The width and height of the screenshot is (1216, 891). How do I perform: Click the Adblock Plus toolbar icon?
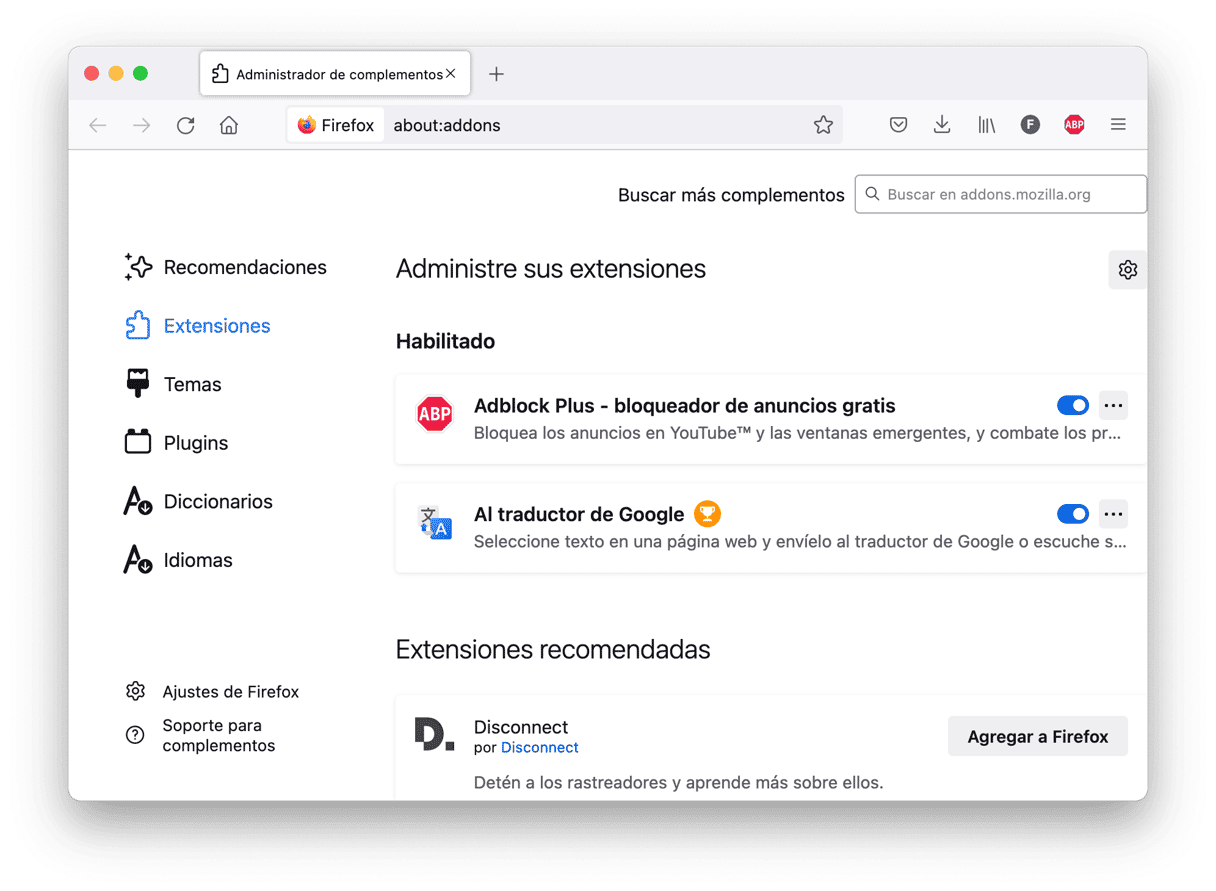click(1074, 125)
